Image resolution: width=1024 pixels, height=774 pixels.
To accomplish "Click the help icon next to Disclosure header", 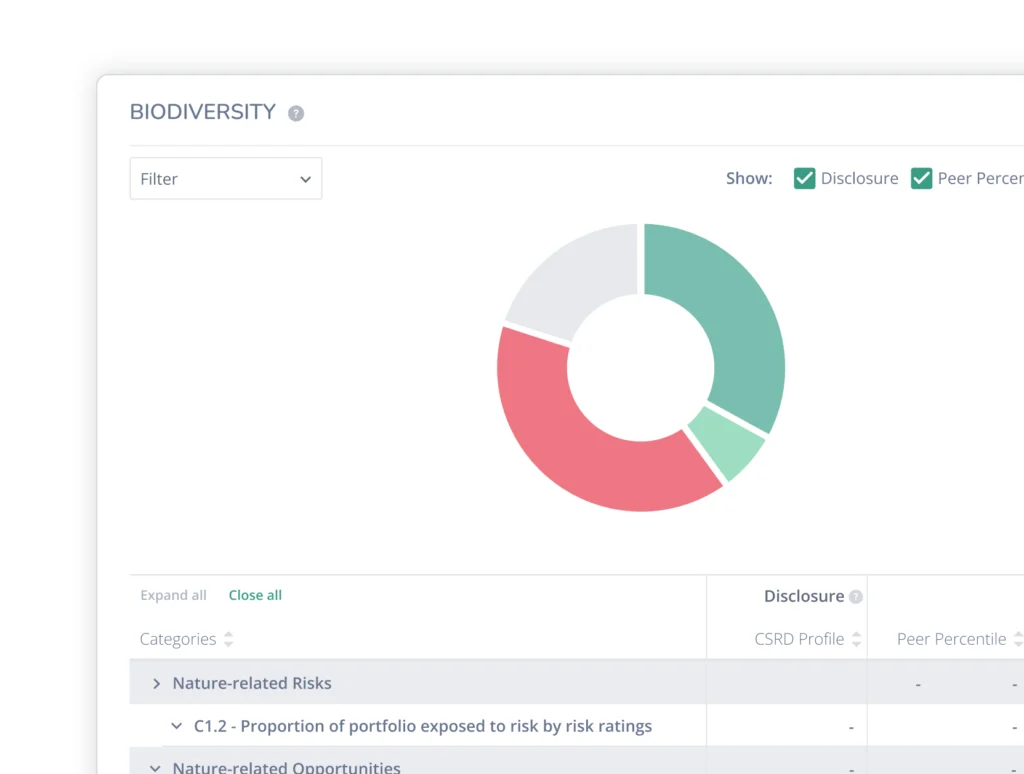I will coord(856,597).
